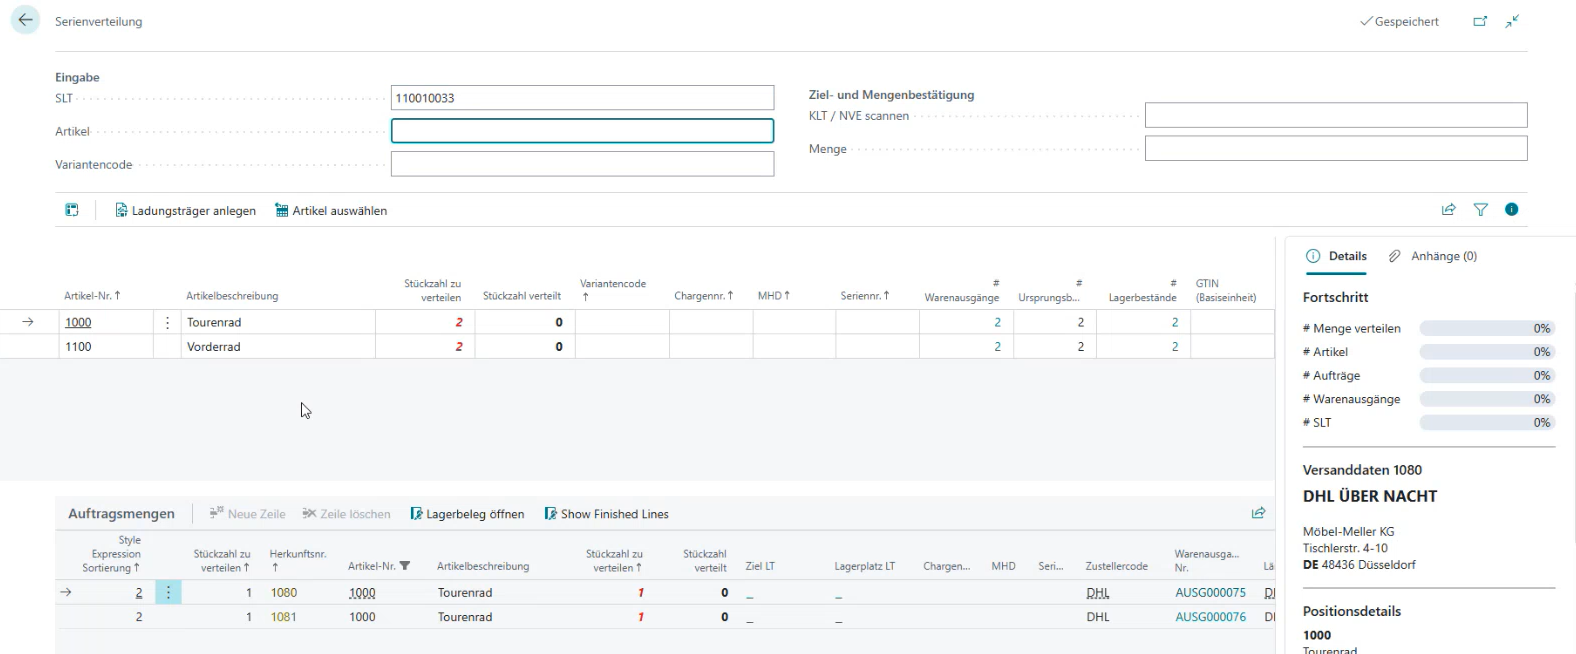
Task: Open warehouse shipment AUSG000075 link
Action: pyautogui.click(x=1210, y=593)
